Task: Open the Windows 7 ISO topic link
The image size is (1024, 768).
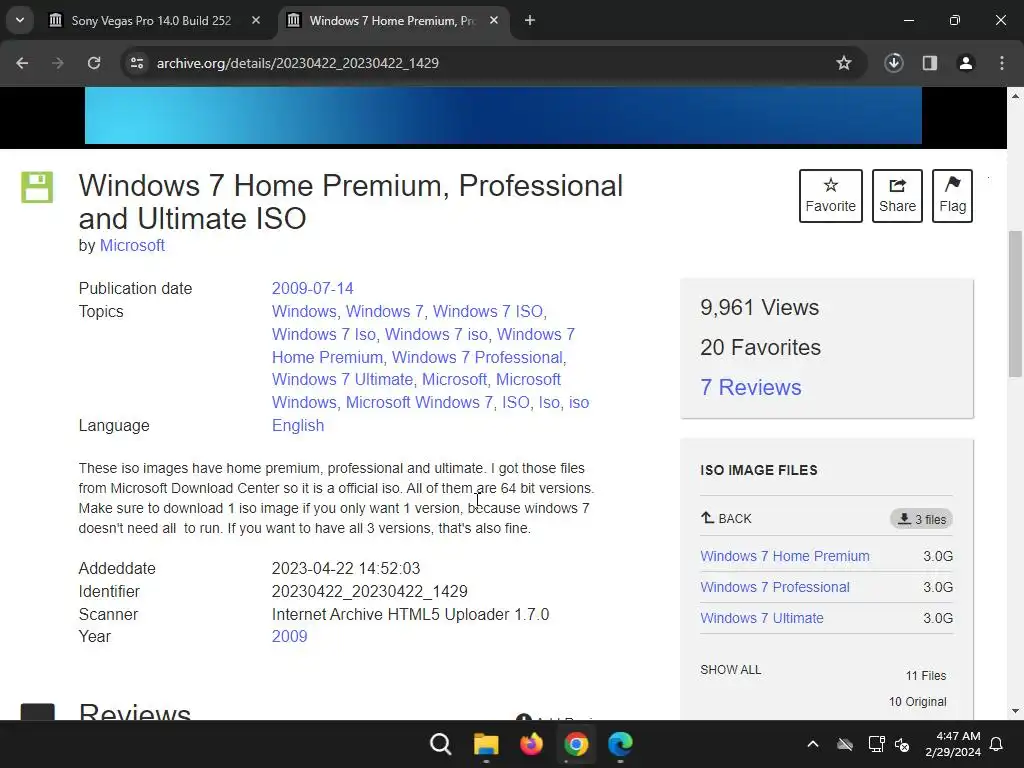Action: click(488, 312)
